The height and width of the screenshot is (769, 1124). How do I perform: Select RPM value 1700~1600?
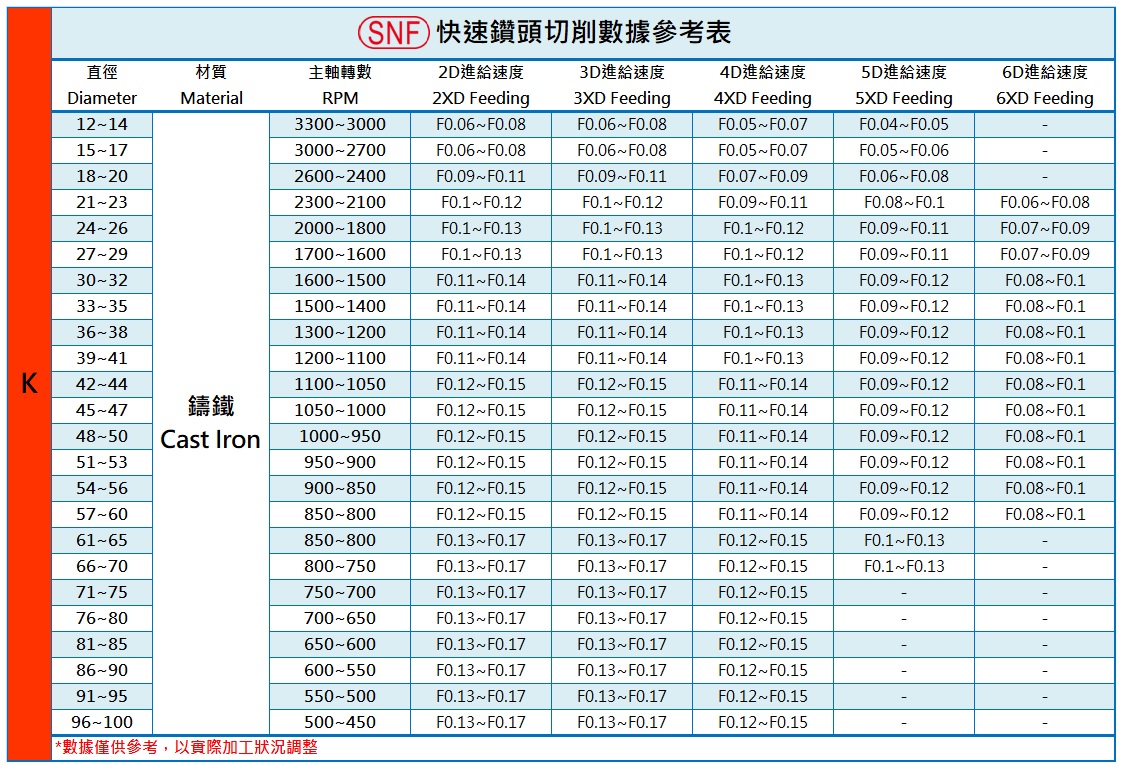pos(340,254)
